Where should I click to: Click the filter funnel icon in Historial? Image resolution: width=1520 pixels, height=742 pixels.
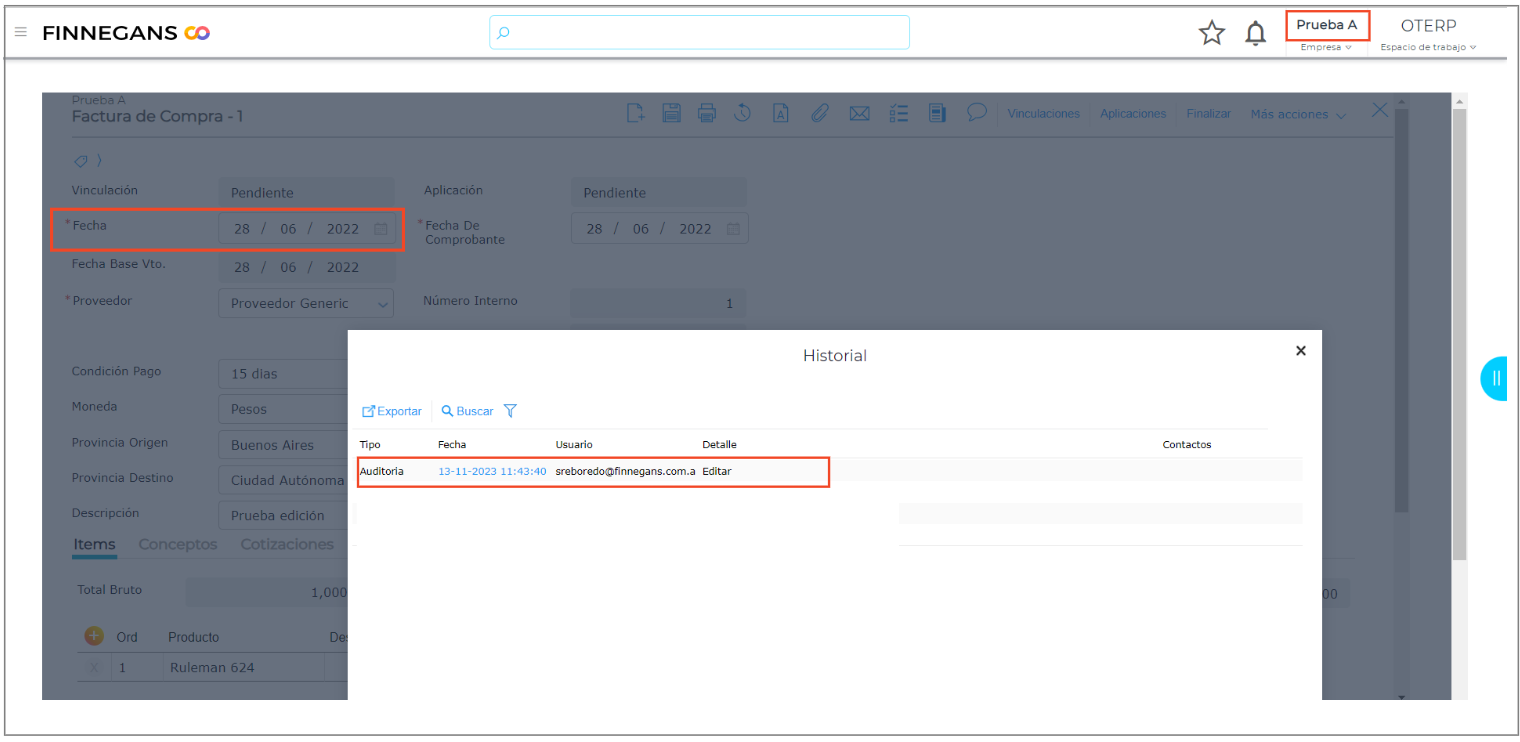point(510,411)
